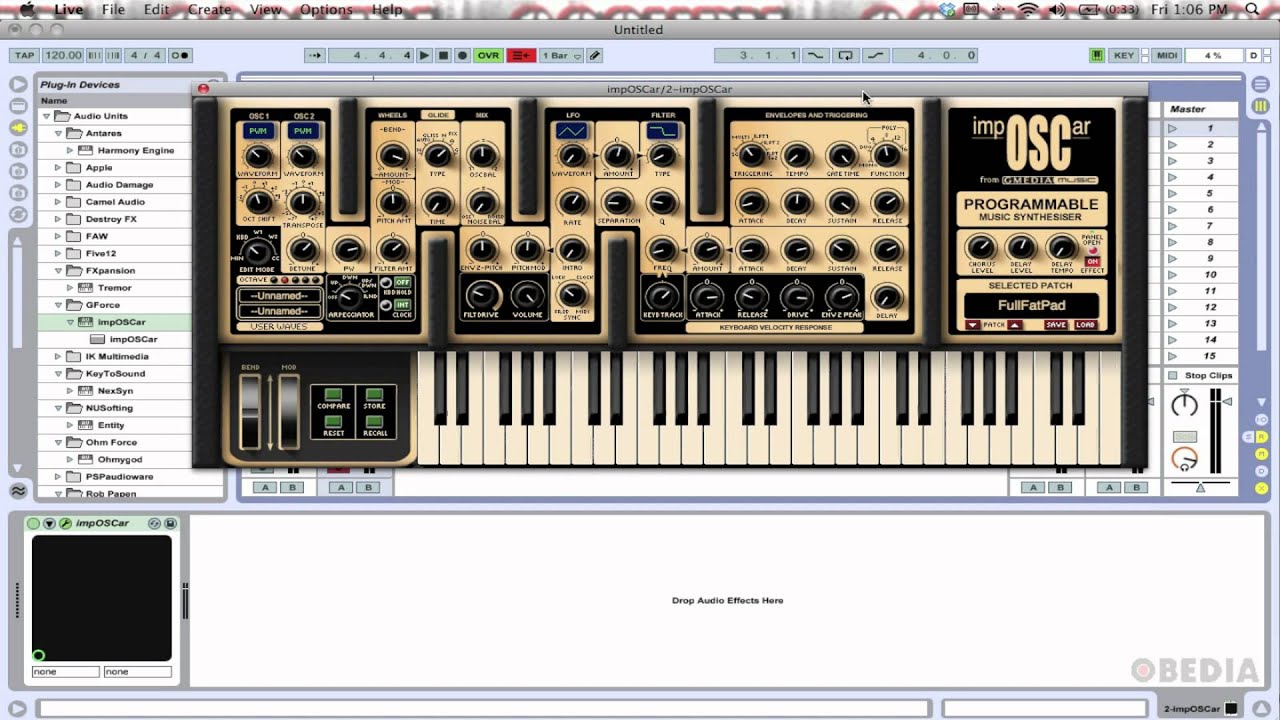
Task: Click the CHORUS LEVEL knob
Action: pyautogui.click(x=980, y=248)
